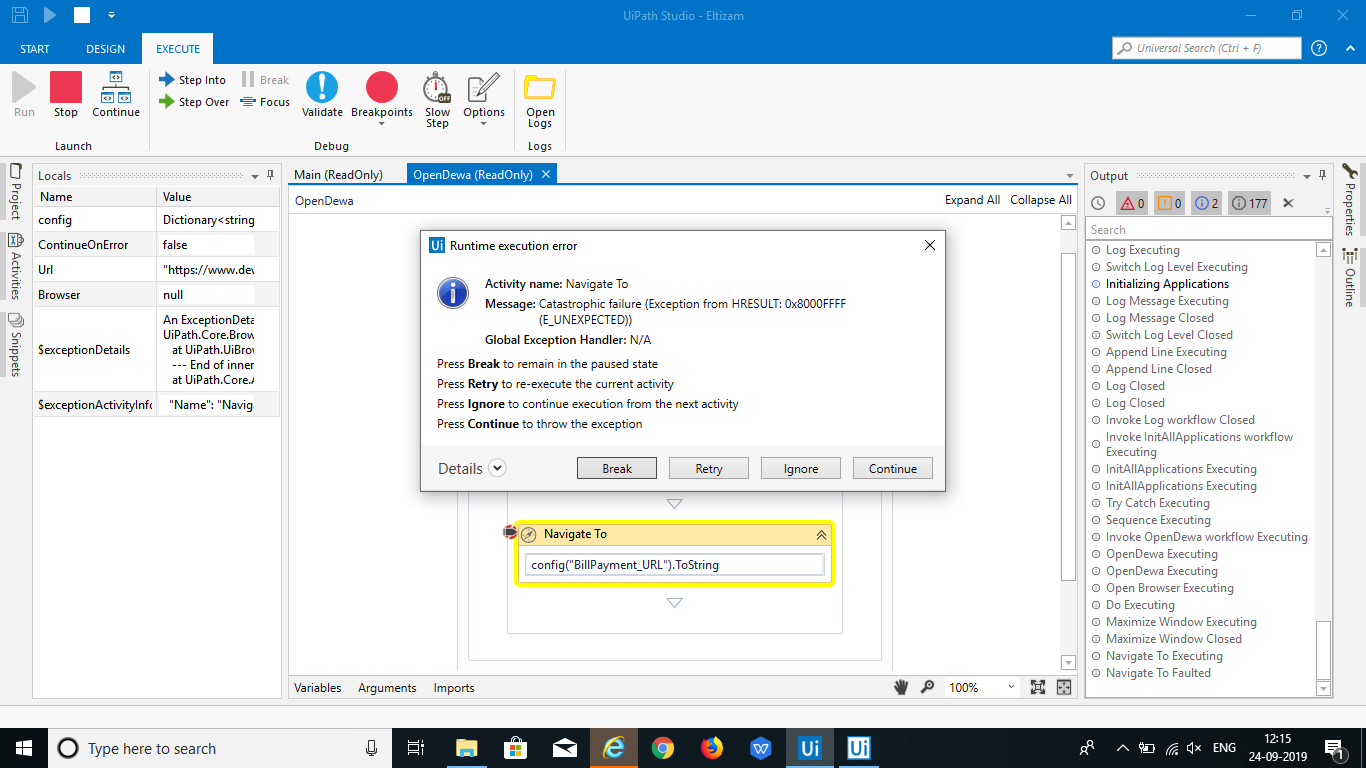Toggle the trace filter showing 177
The image size is (1366, 768).
(x=1250, y=203)
